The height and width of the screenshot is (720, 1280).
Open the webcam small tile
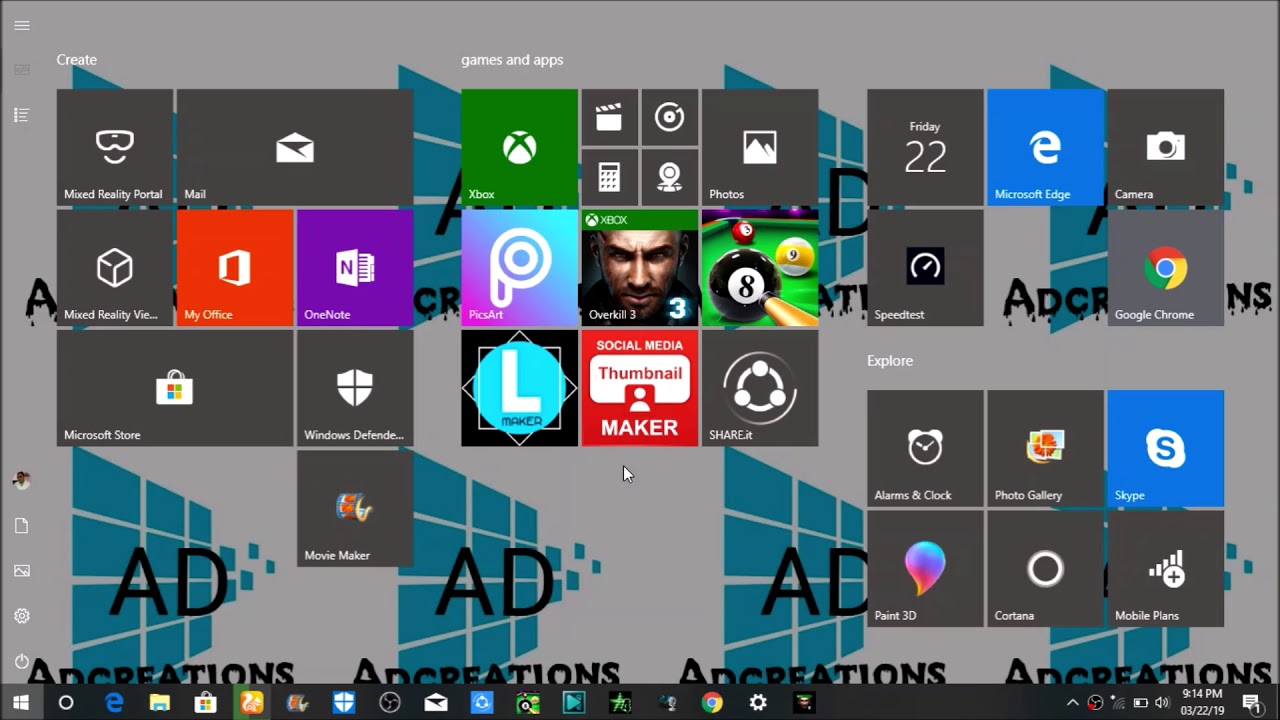[x=669, y=177]
